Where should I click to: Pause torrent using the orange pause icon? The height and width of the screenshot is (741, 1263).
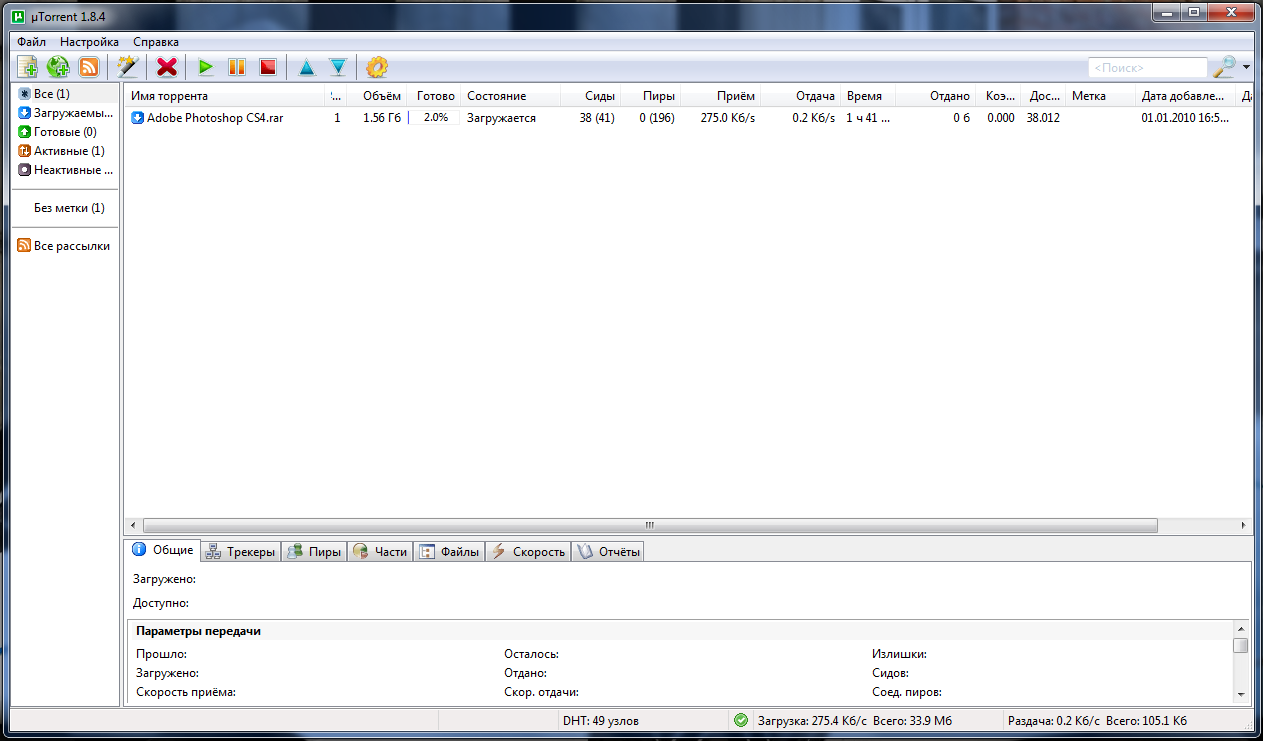pos(237,67)
